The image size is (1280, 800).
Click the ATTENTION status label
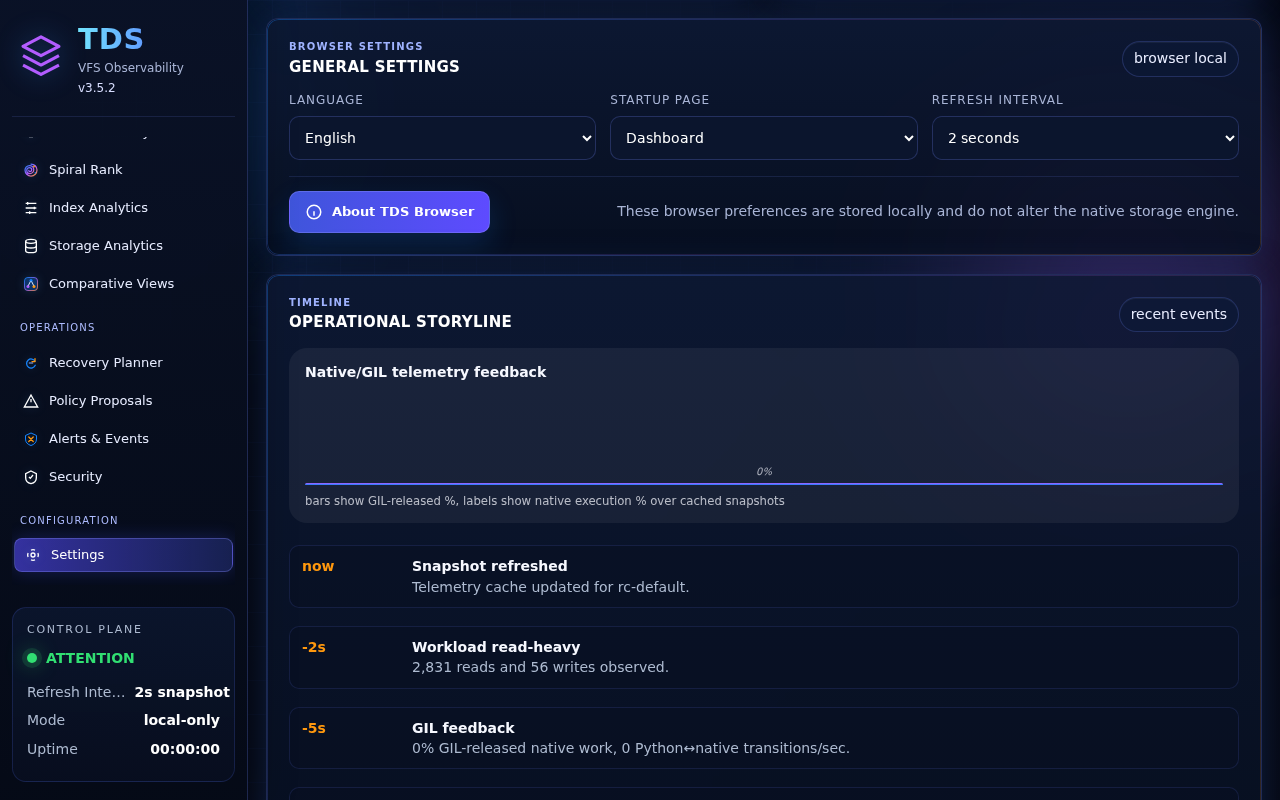90,658
